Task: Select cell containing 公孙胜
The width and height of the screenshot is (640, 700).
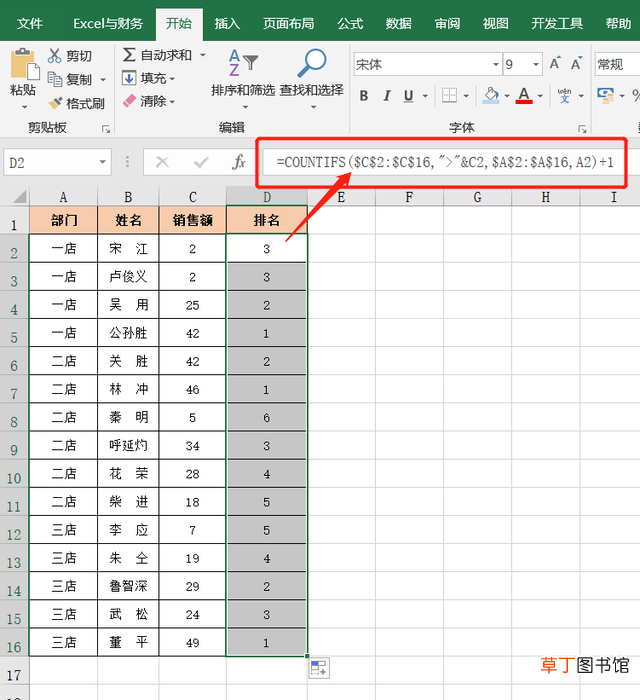Action: tap(128, 333)
